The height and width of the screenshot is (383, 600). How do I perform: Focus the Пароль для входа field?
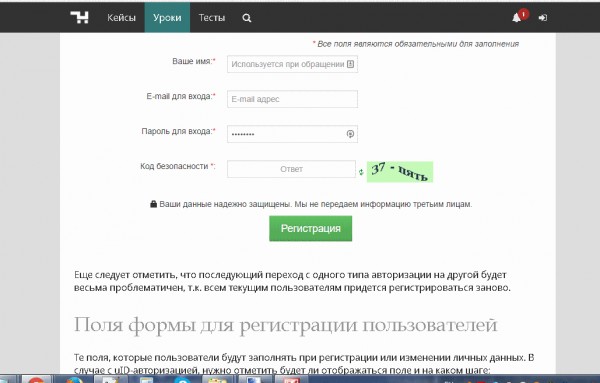(292, 134)
